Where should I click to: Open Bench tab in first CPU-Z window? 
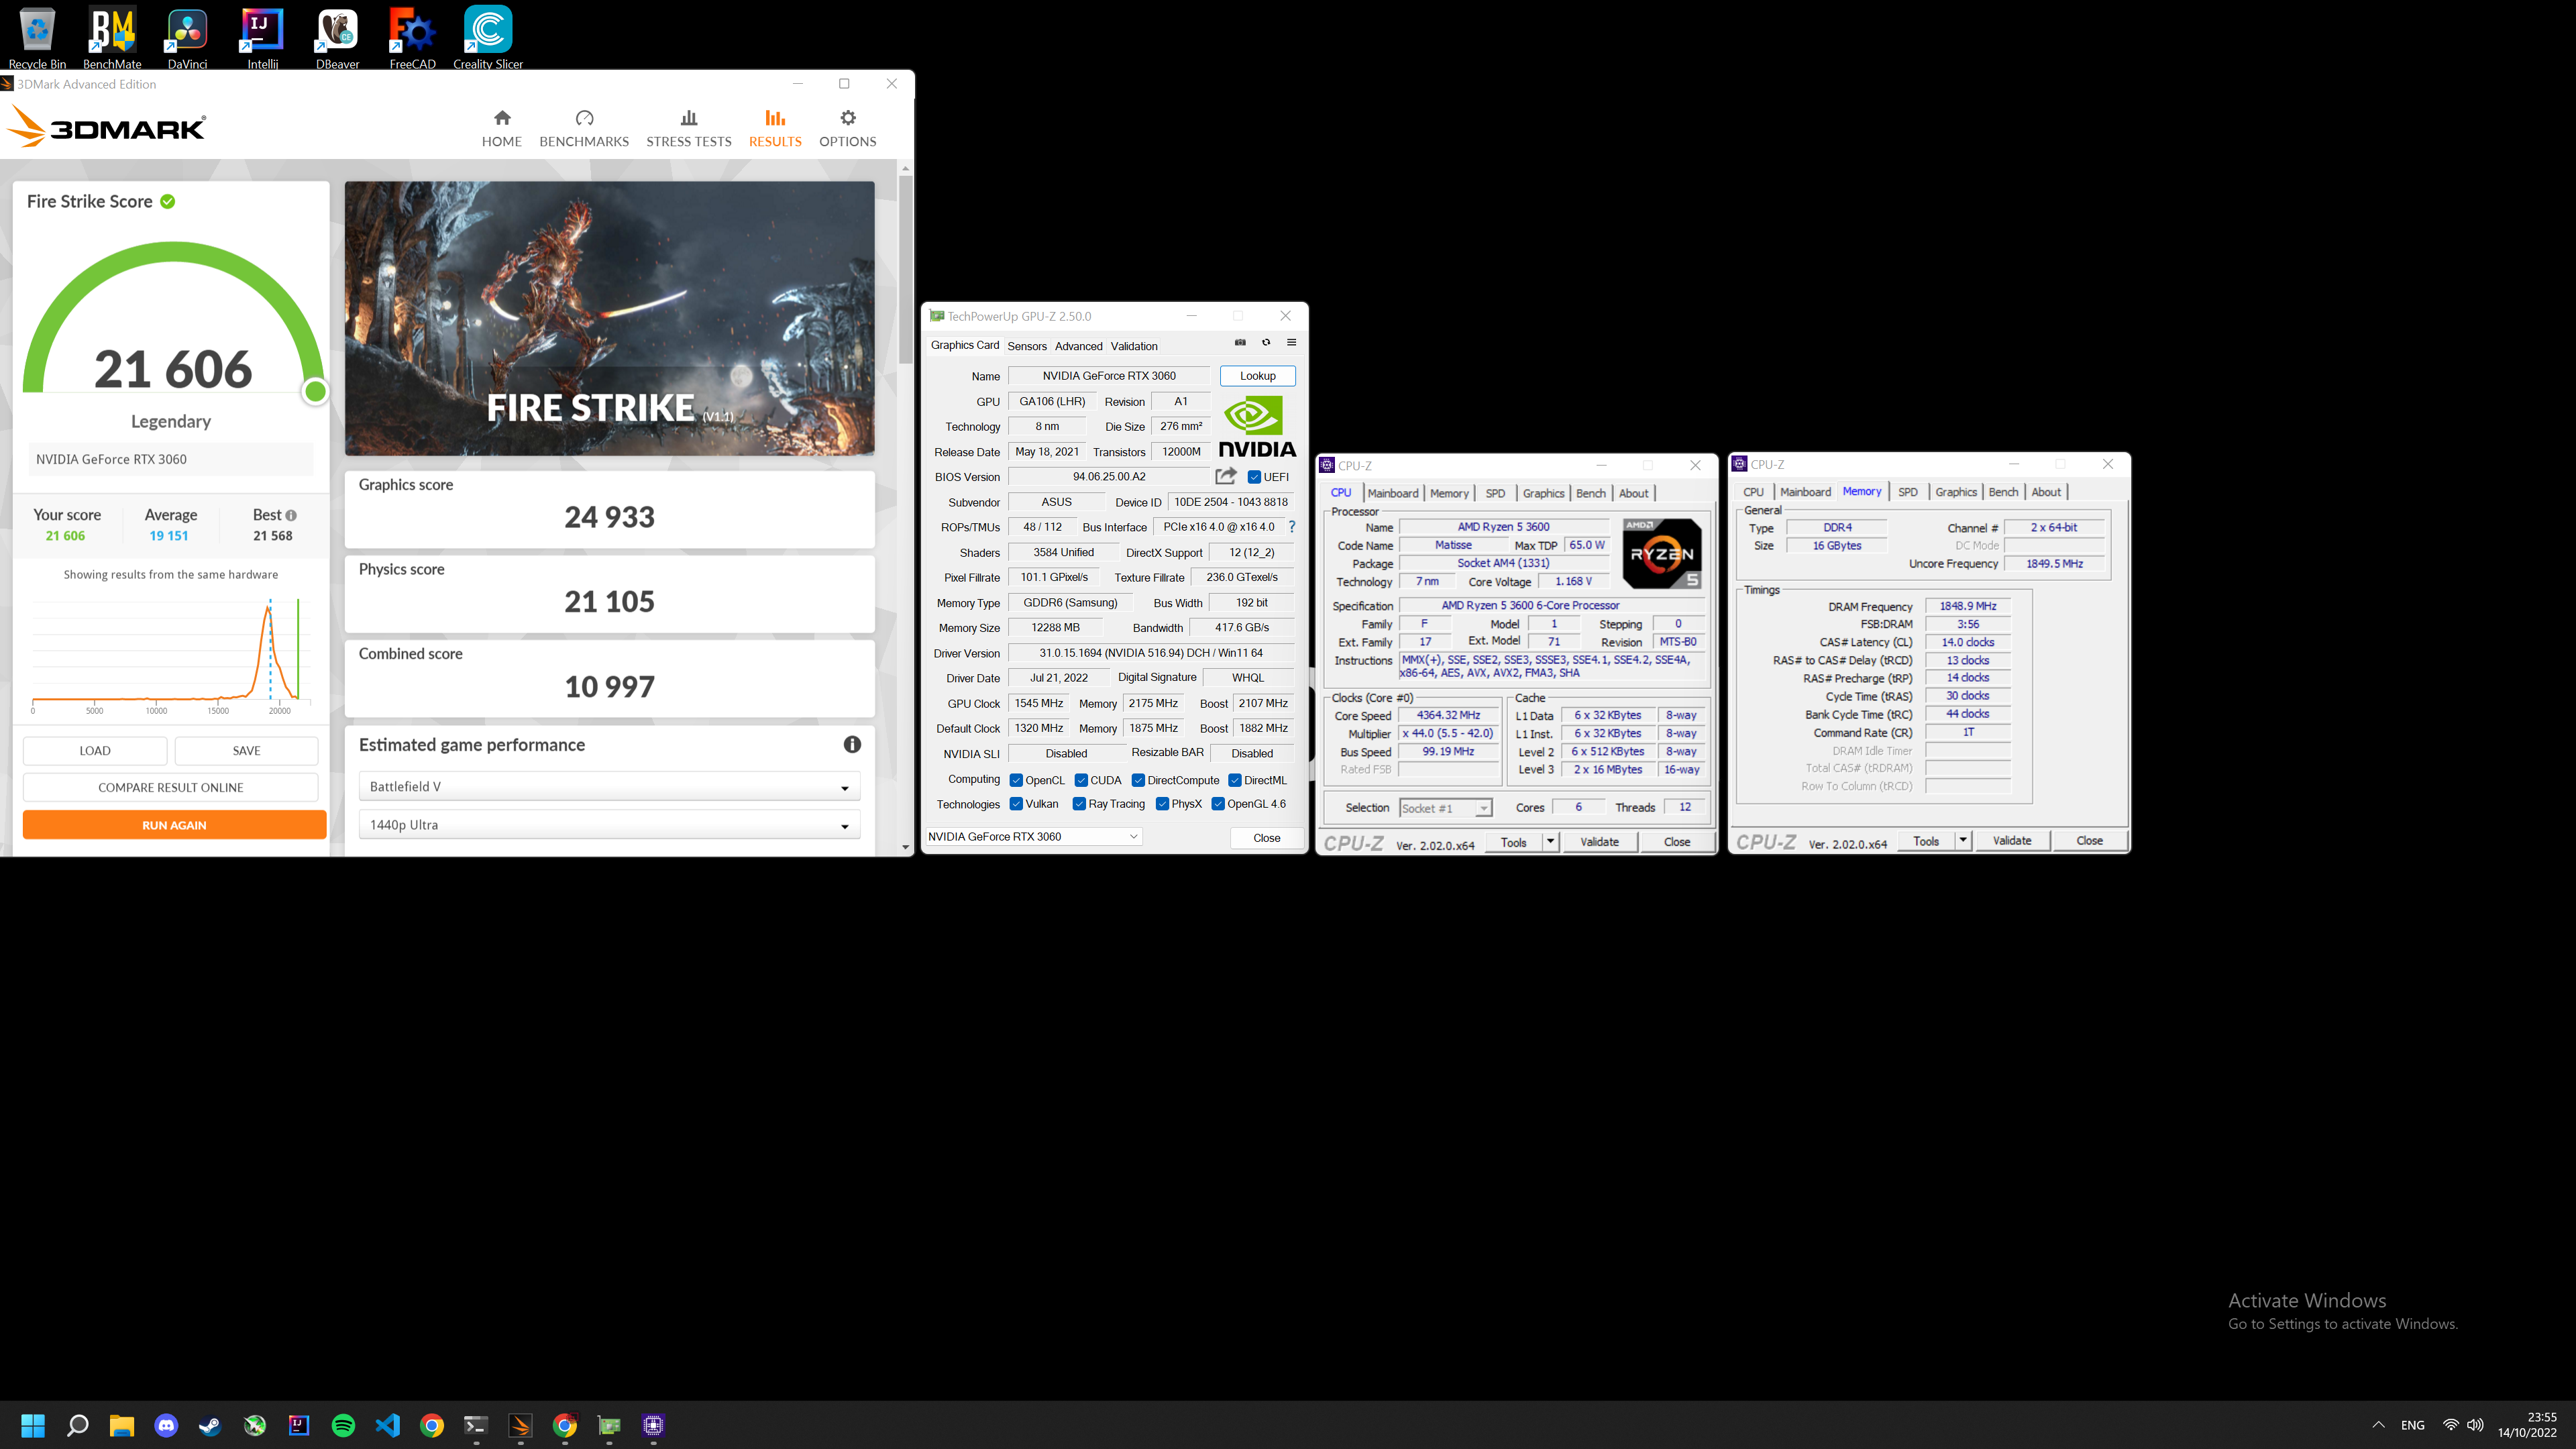click(x=1590, y=493)
